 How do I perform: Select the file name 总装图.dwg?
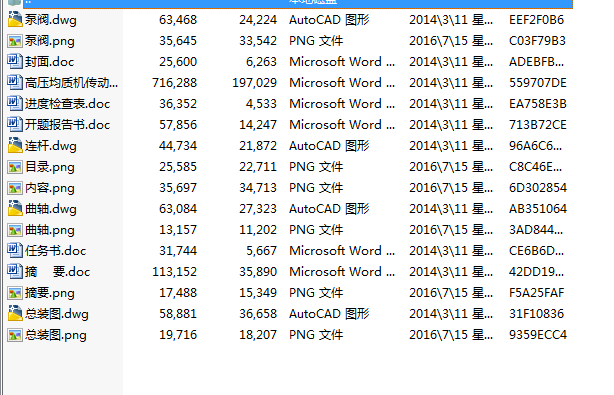pos(56,314)
